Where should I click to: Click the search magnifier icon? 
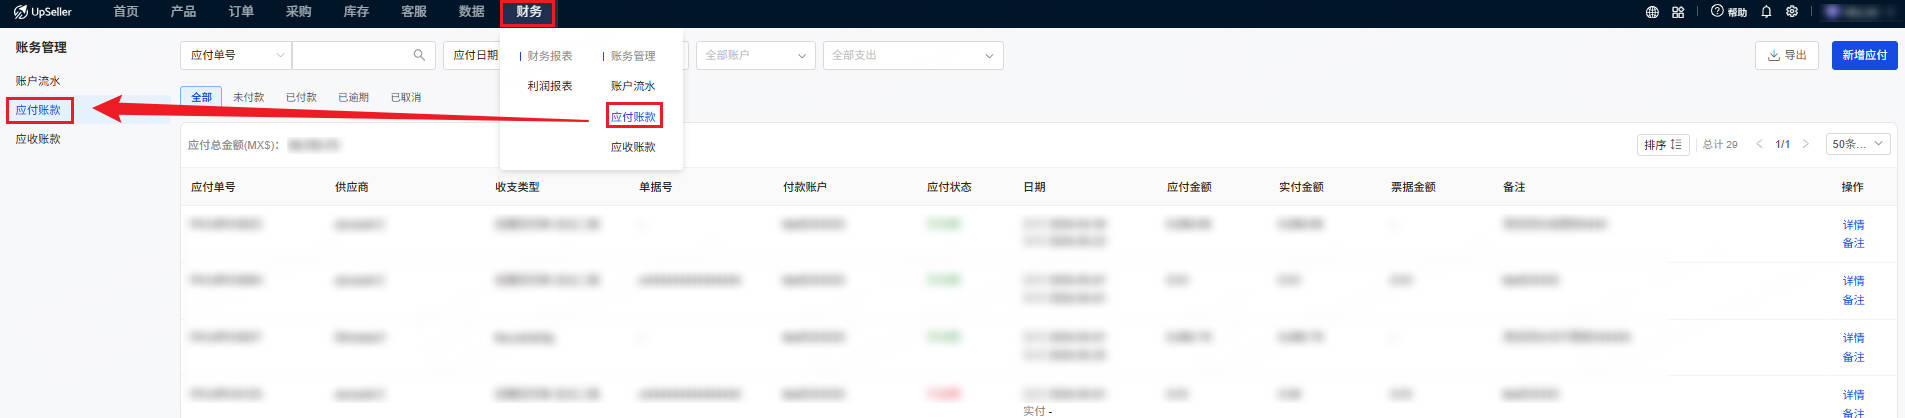419,55
